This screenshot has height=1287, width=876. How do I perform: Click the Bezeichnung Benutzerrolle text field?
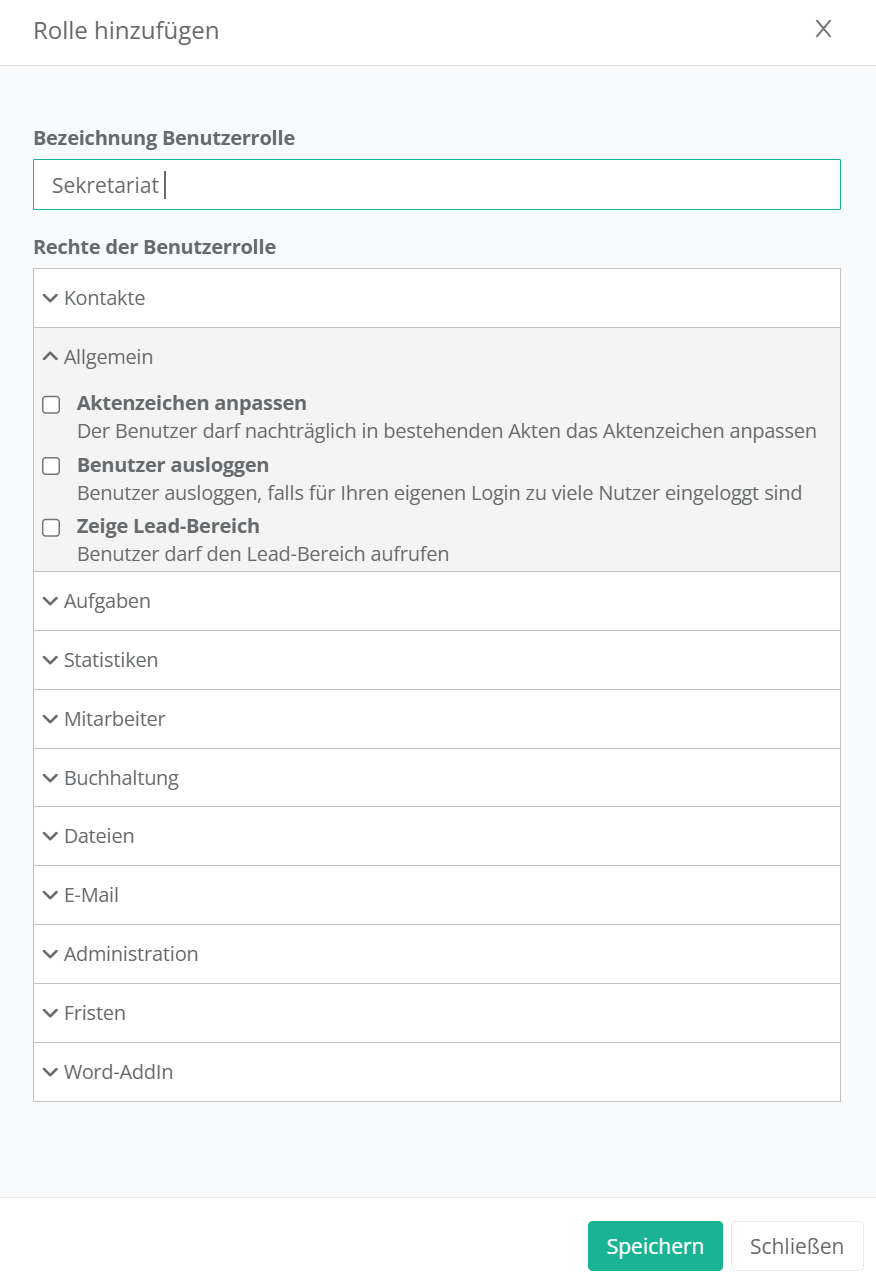click(x=436, y=185)
